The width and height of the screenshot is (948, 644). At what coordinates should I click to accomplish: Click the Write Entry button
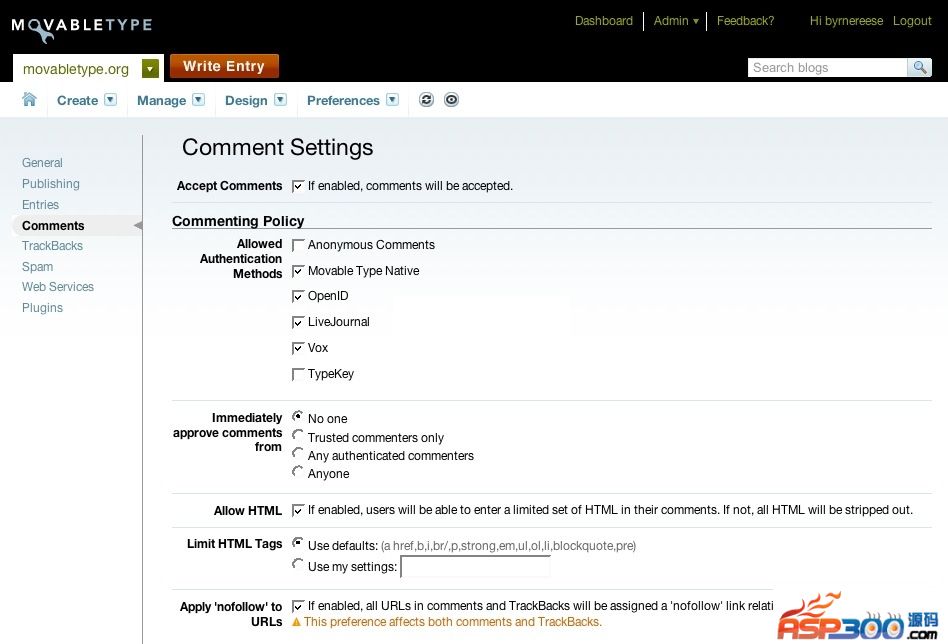(x=224, y=66)
